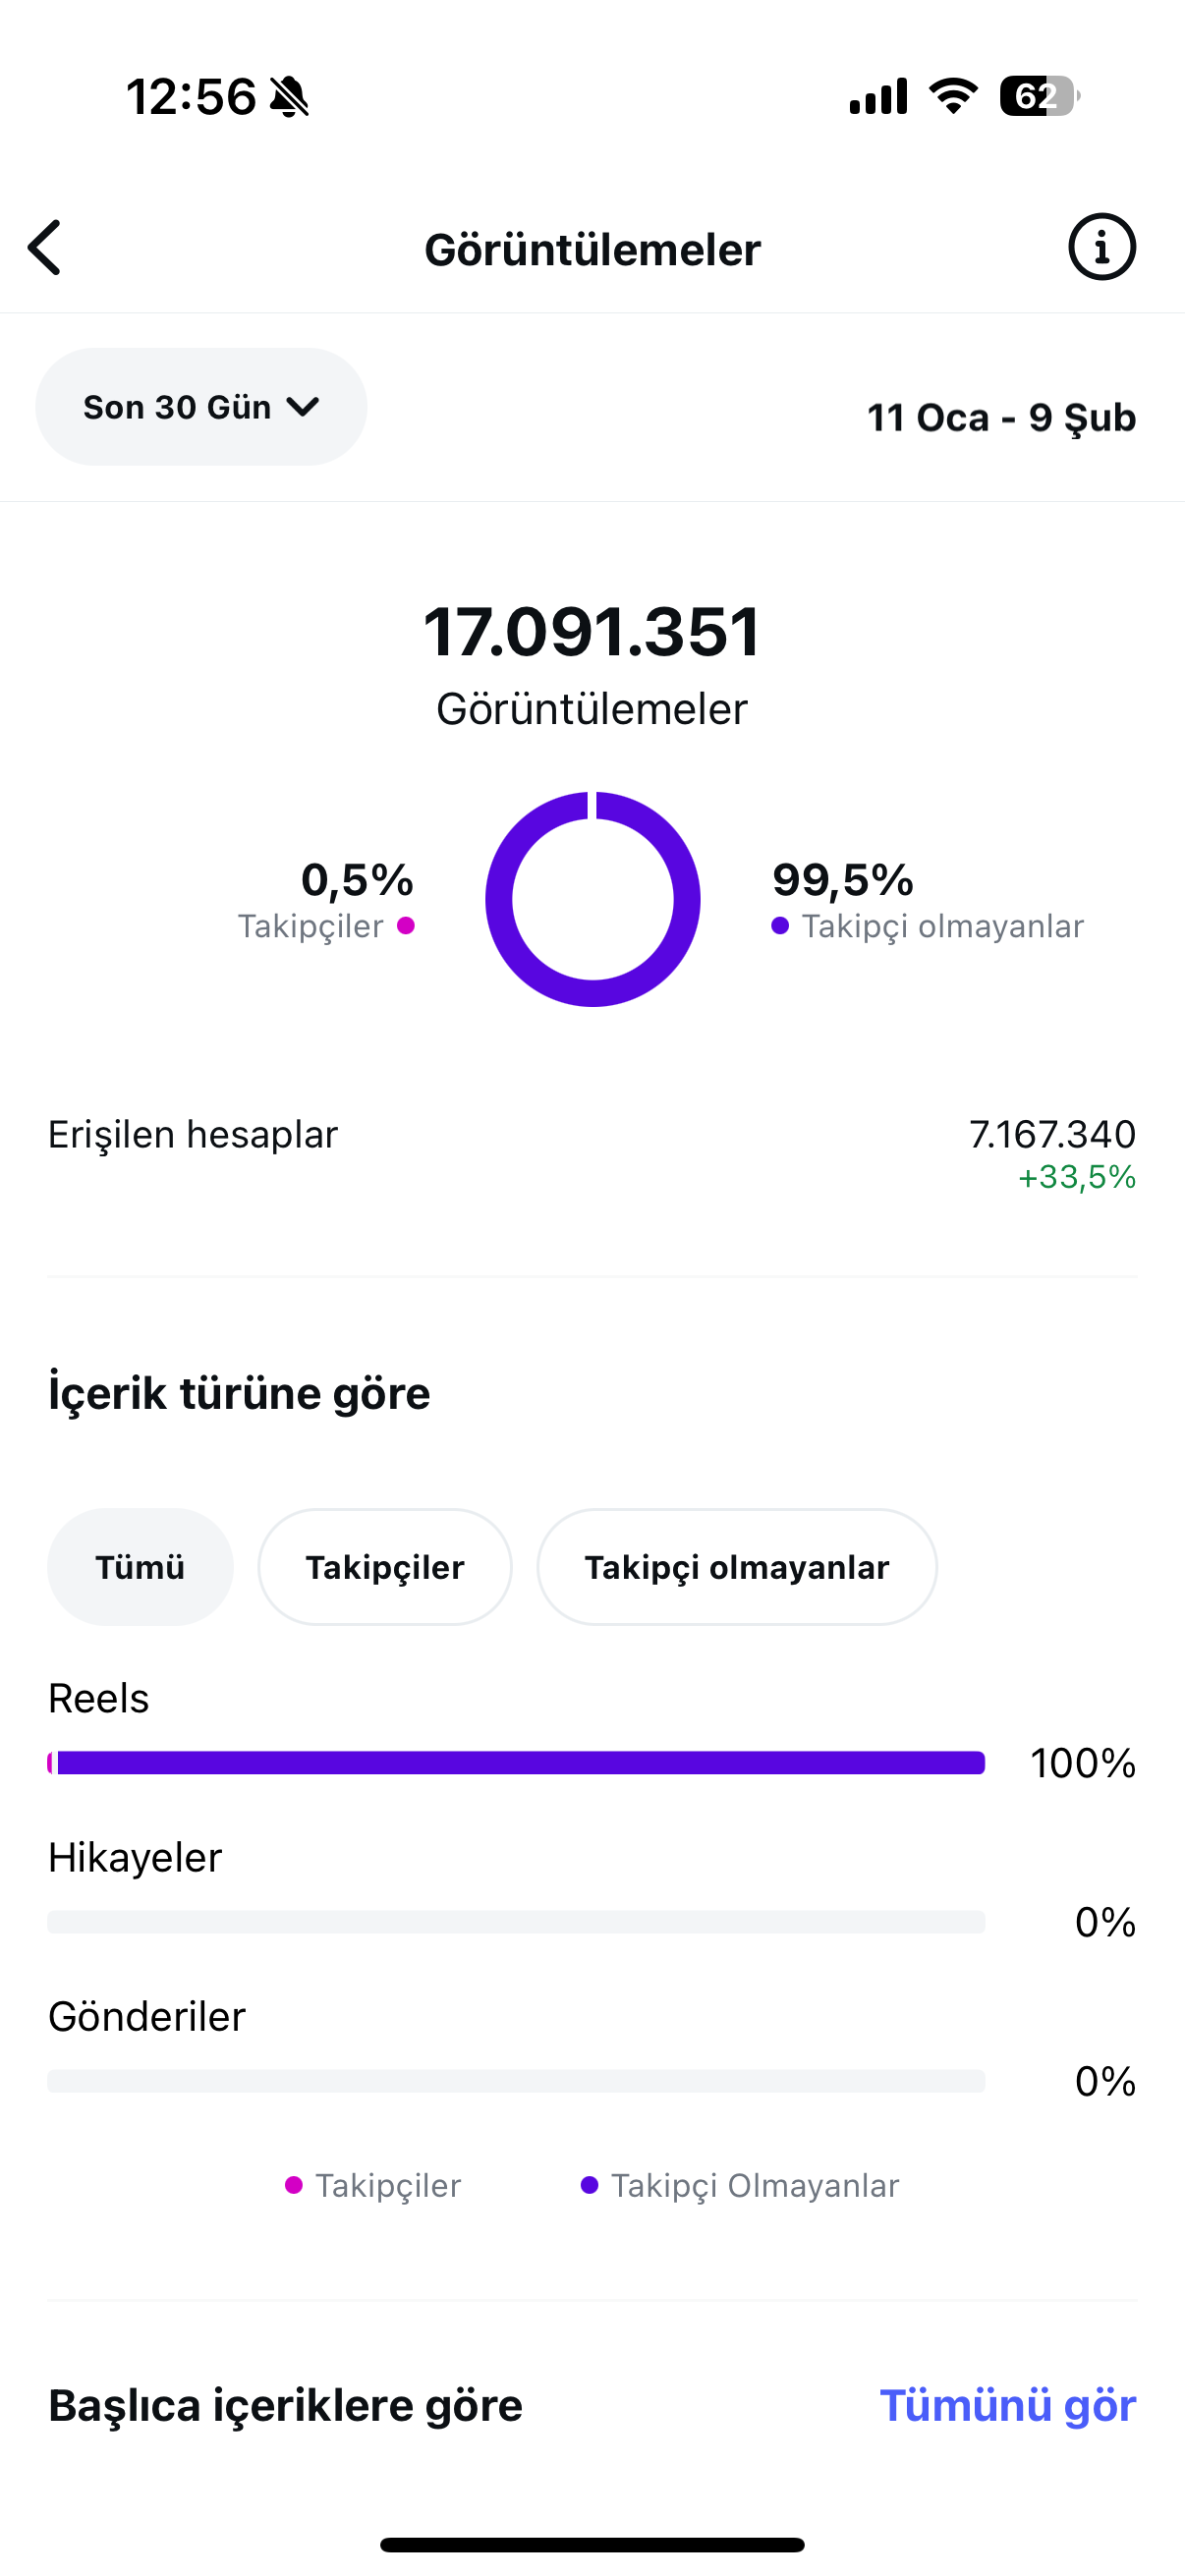Select the Takipçiler filter chip
This screenshot has height=2576, width=1185.
pos(385,1567)
